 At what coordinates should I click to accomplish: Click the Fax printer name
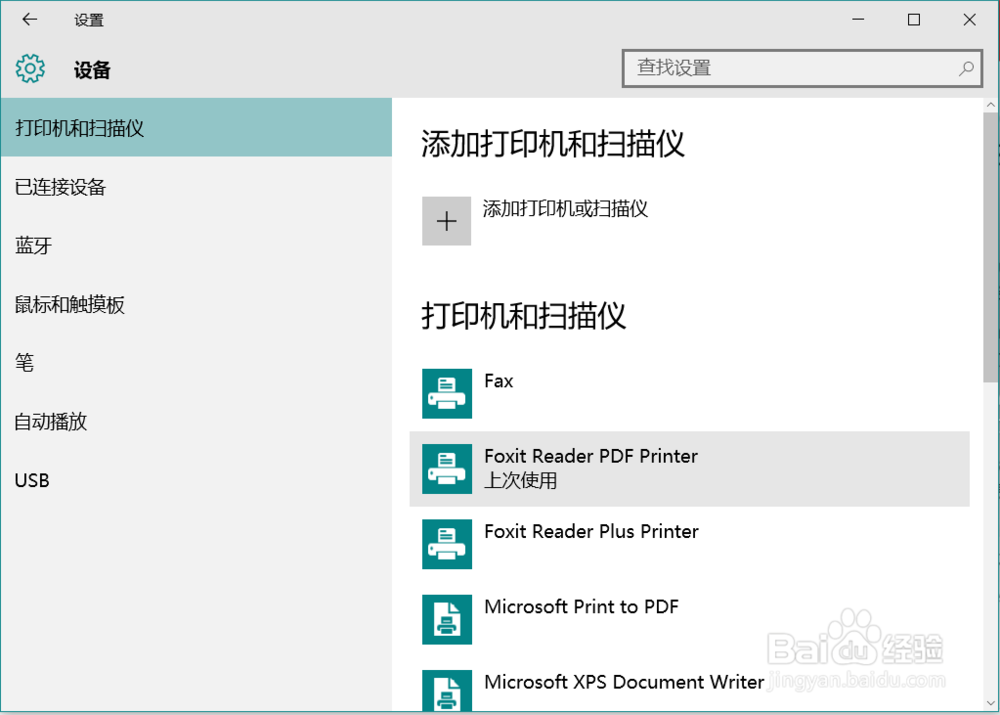coord(499,381)
